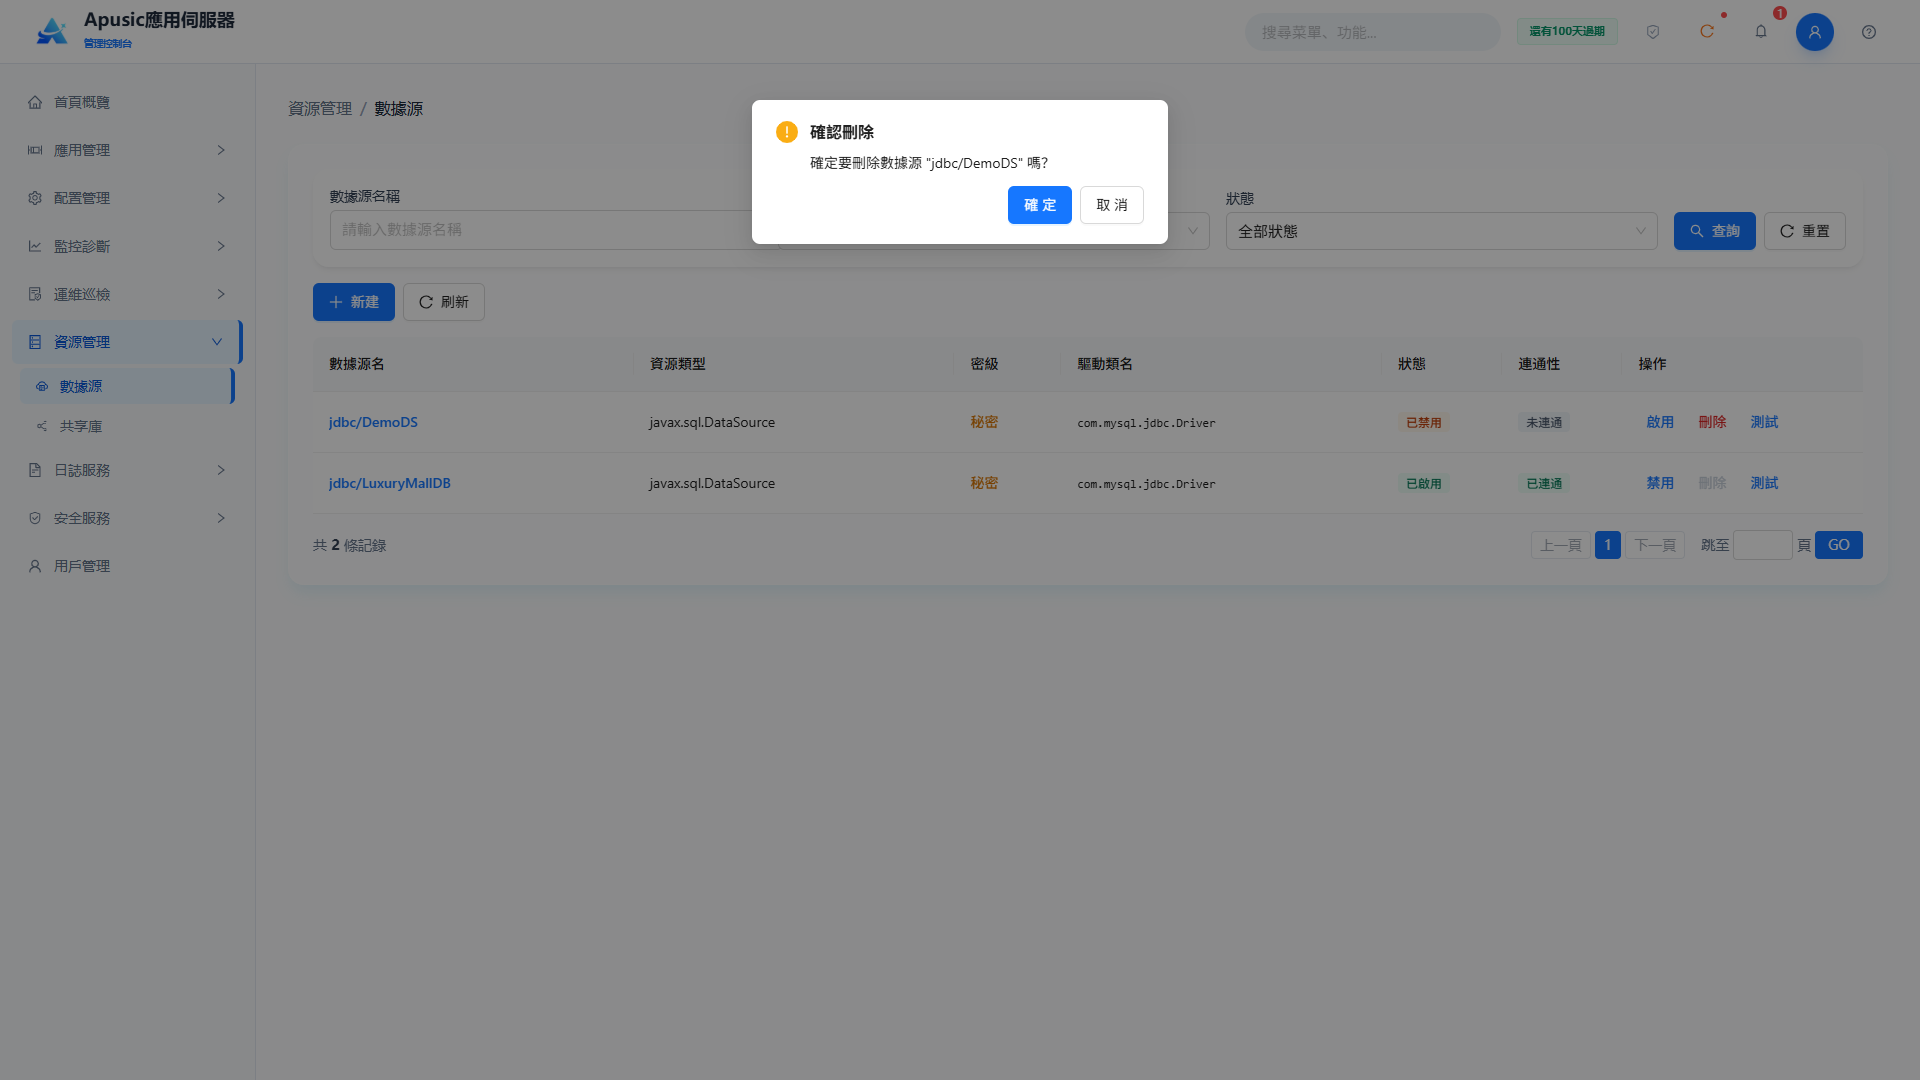The height and width of the screenshot is (1080, 1920).
Task: Select 數據源 in the sidebar
Action: point(127,386)
